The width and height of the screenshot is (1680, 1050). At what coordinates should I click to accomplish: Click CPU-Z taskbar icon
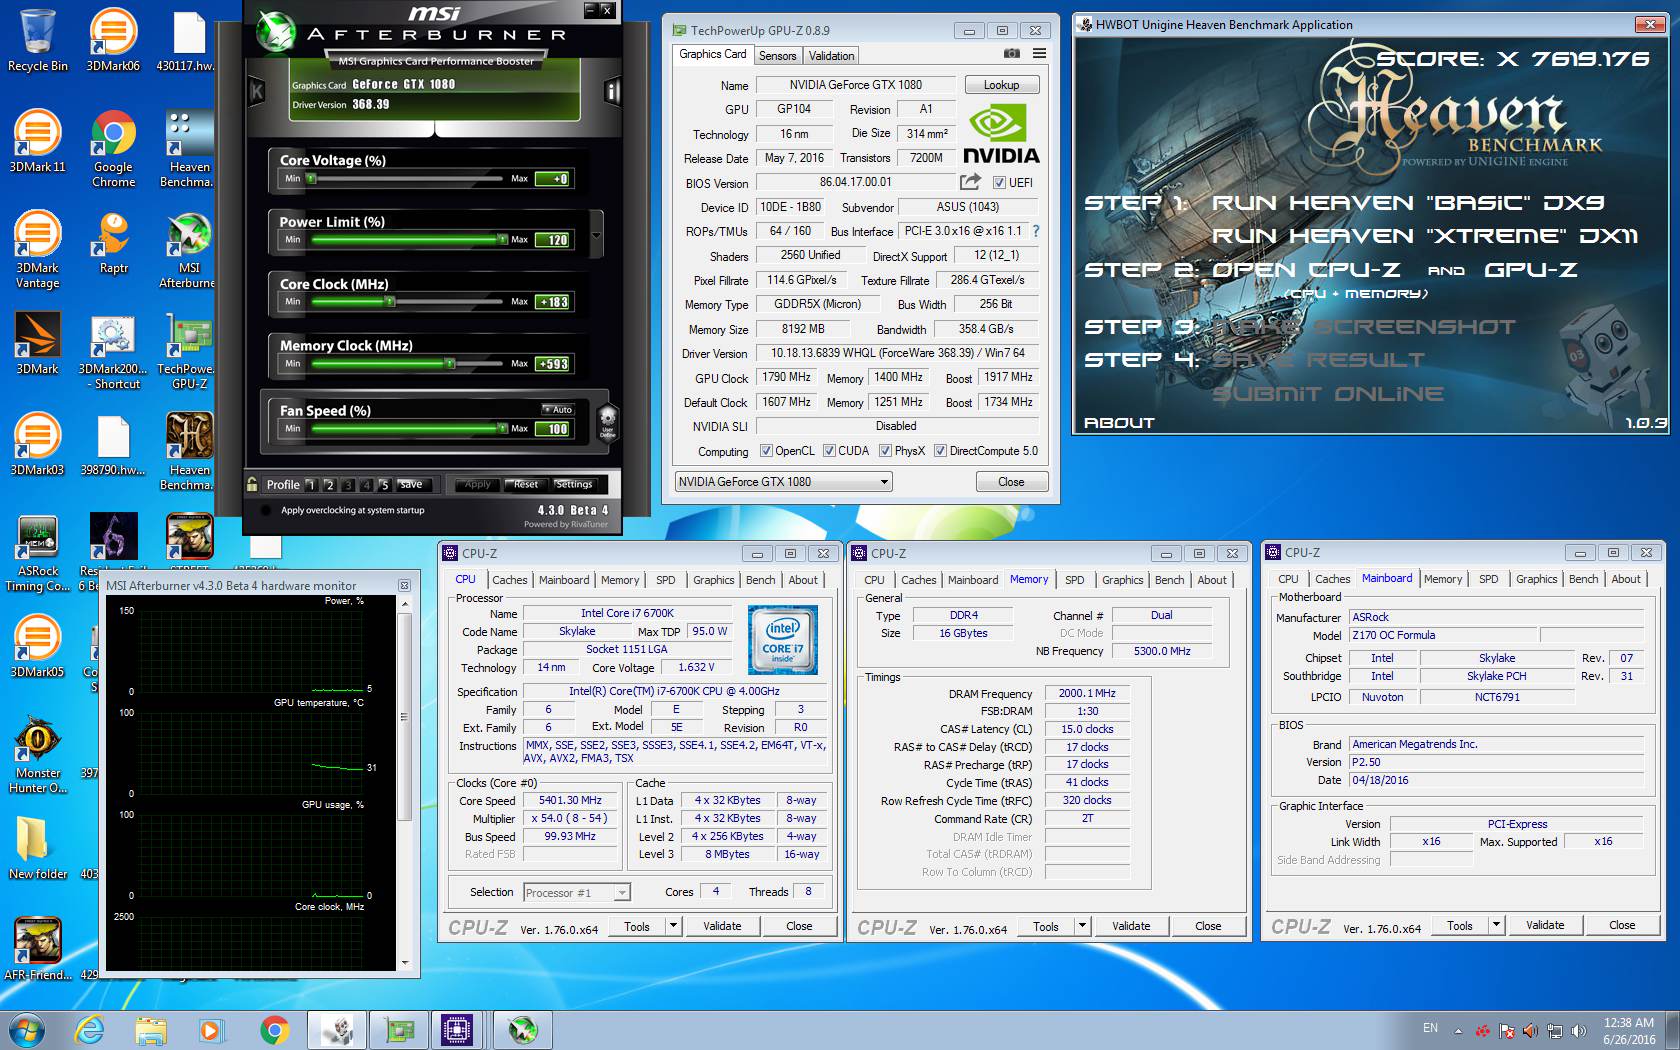coord(457,1030)
